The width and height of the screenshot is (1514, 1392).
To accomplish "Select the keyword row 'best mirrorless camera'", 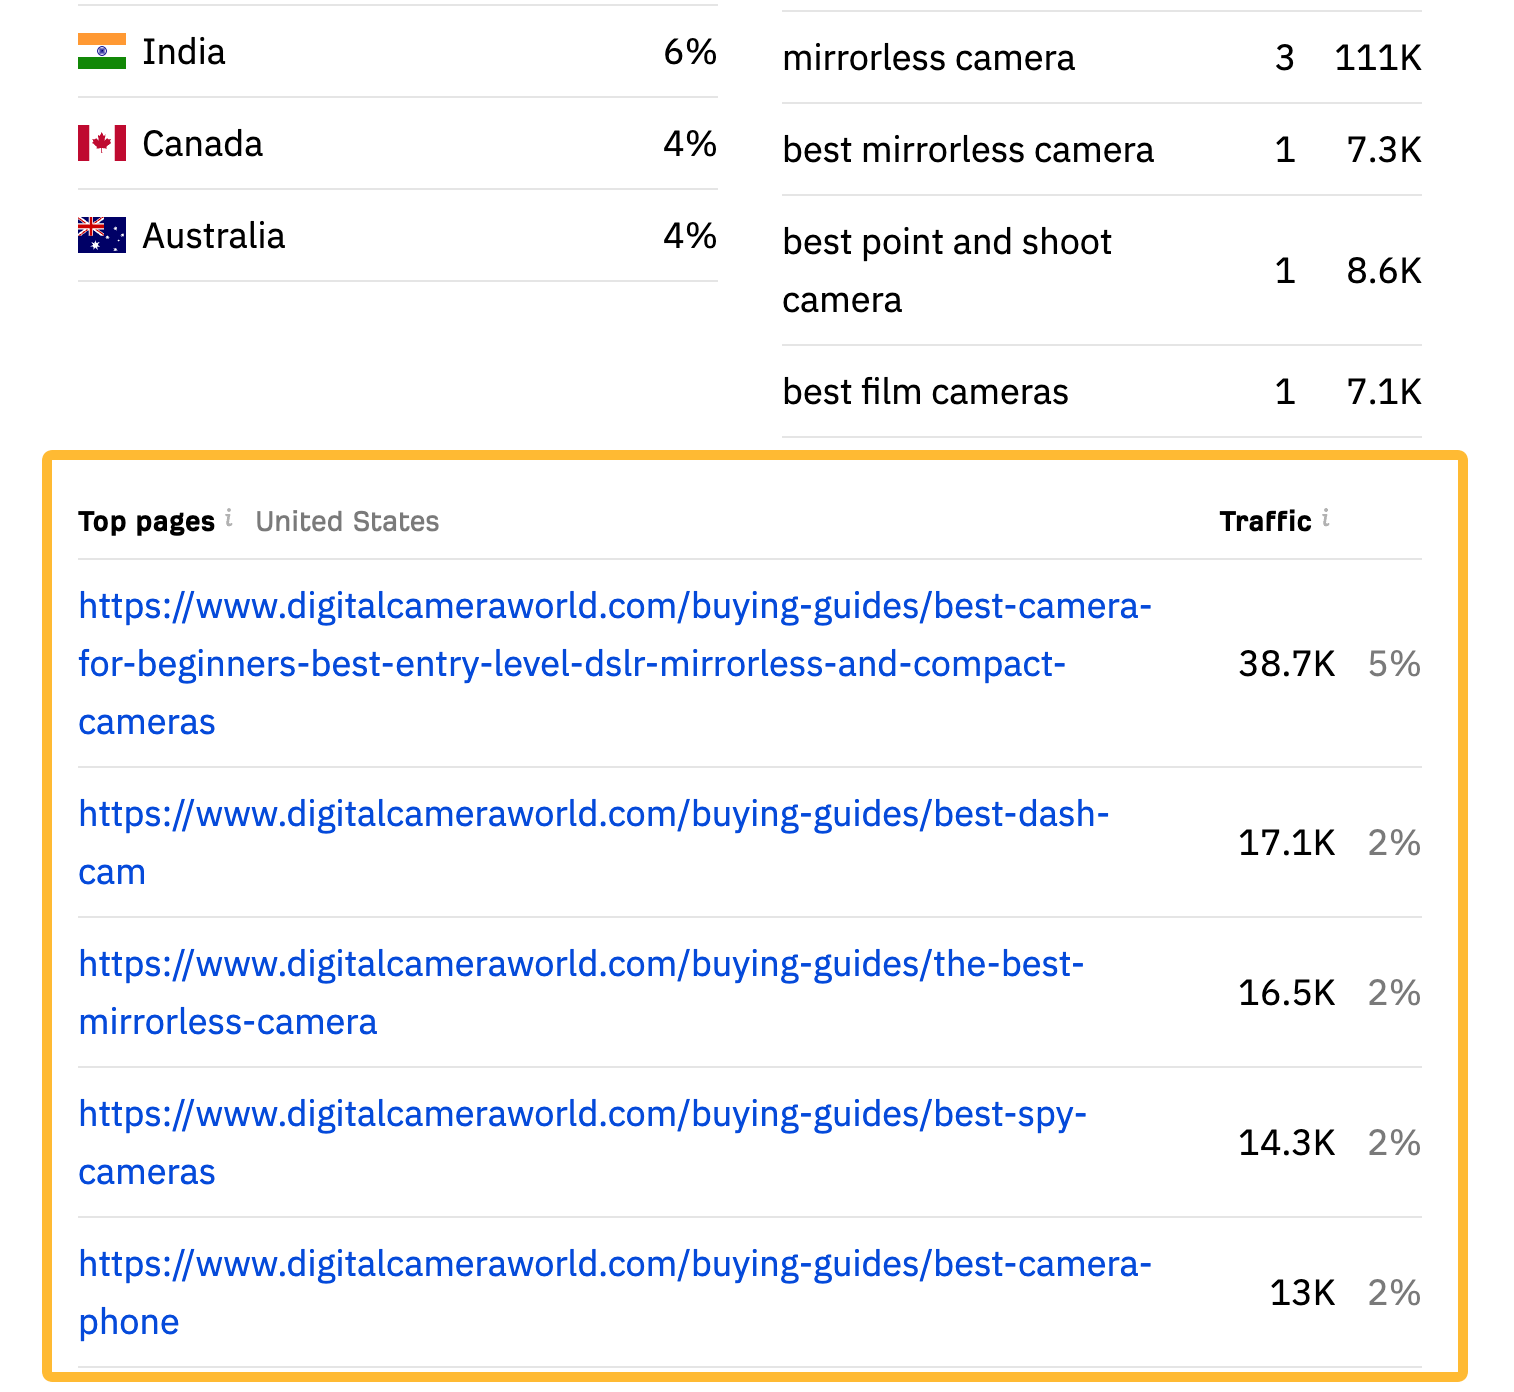I will (x=968, y=149).
